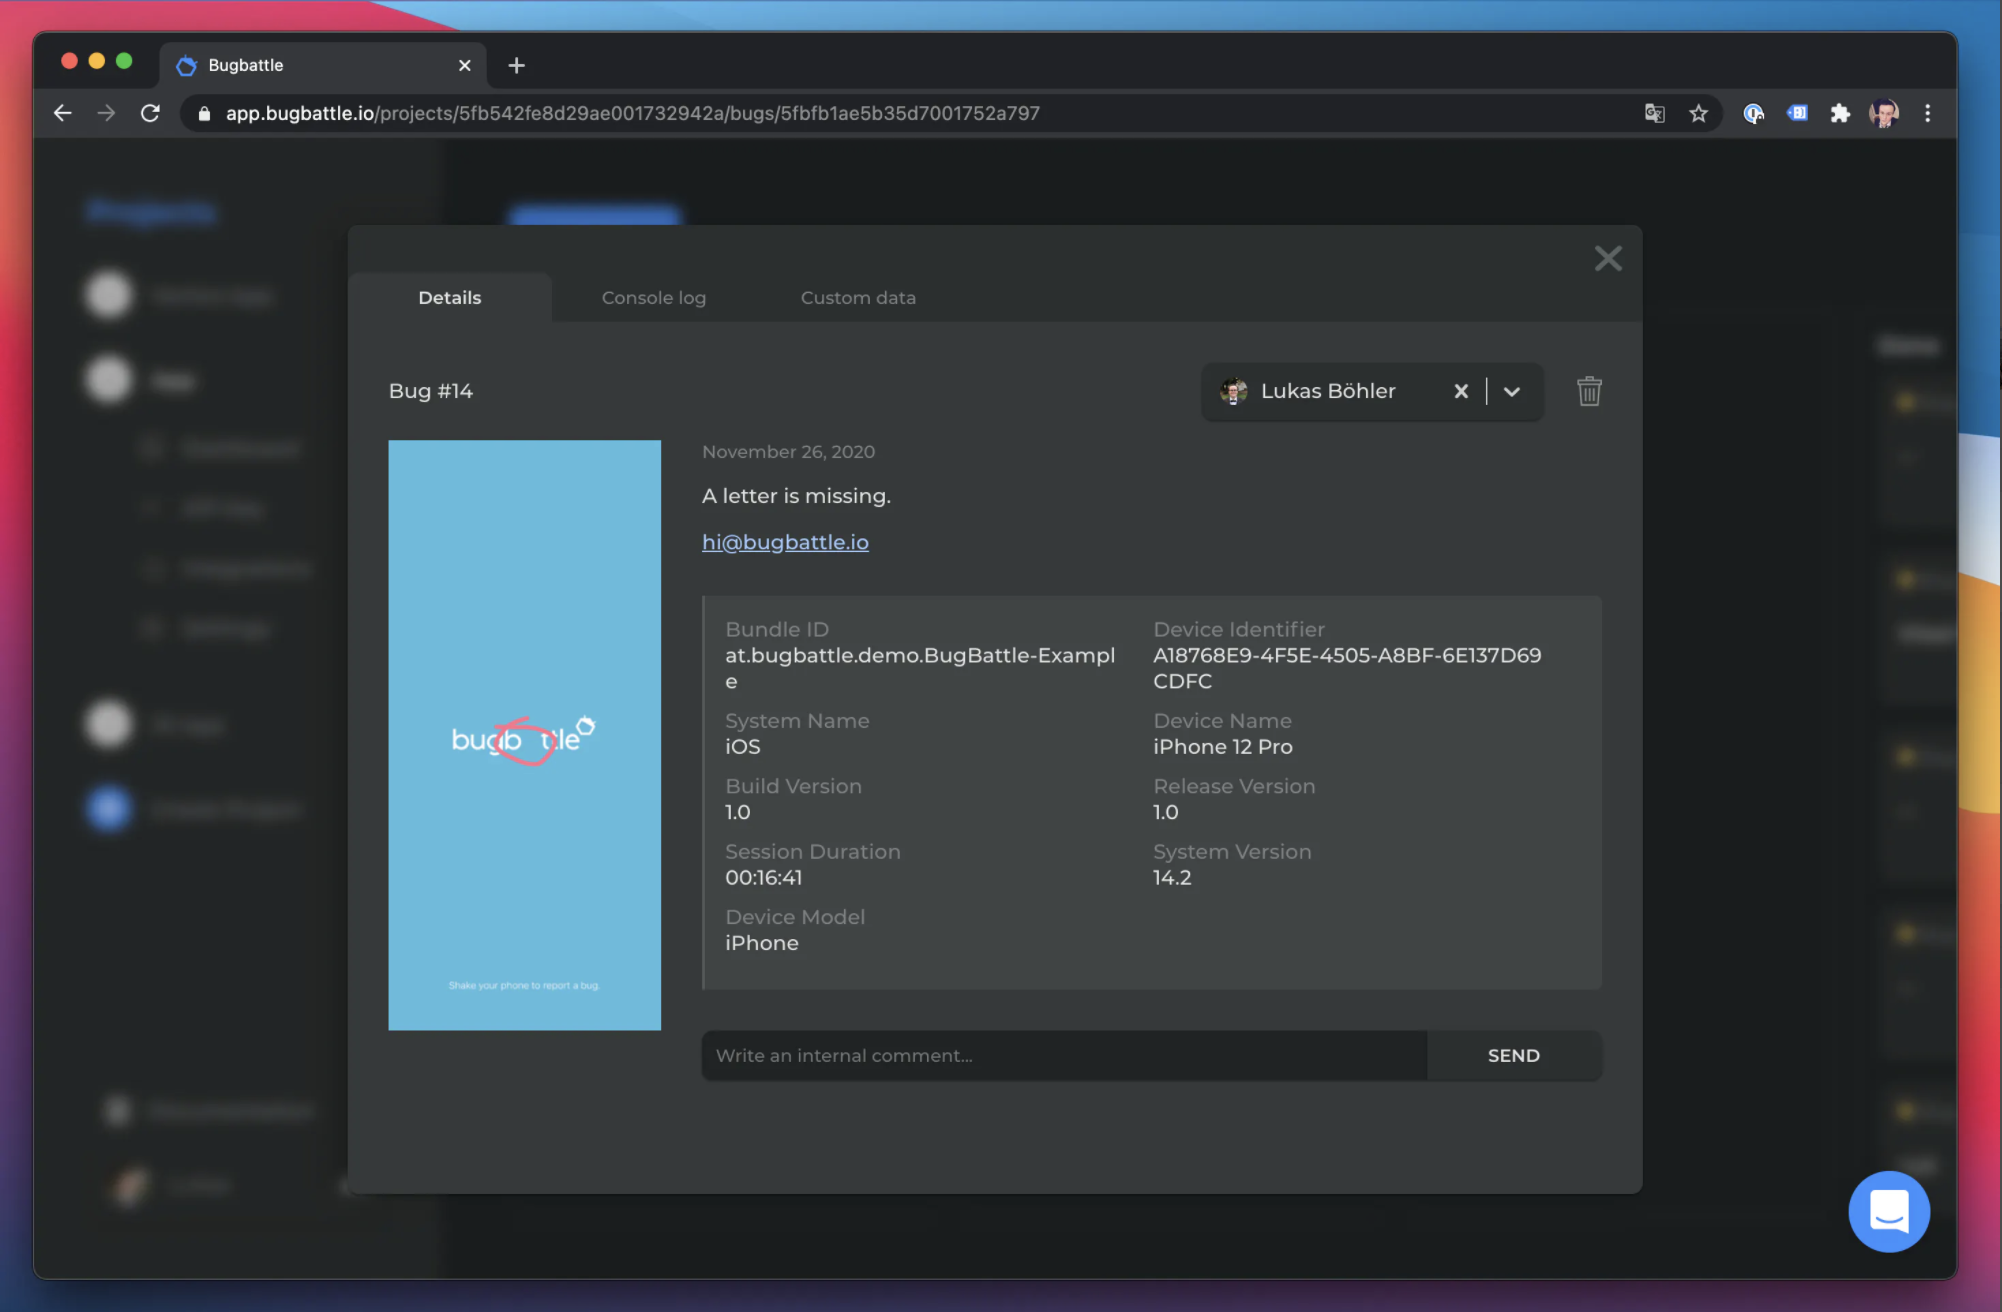
Task: Open Chrome profile avatar
Action: tap(1884, 113)
